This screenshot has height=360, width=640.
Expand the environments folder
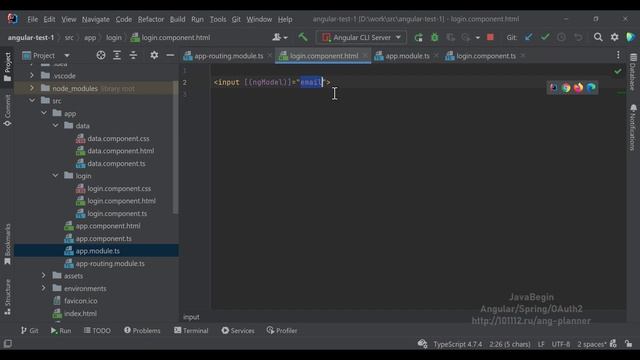coord(44,288)
